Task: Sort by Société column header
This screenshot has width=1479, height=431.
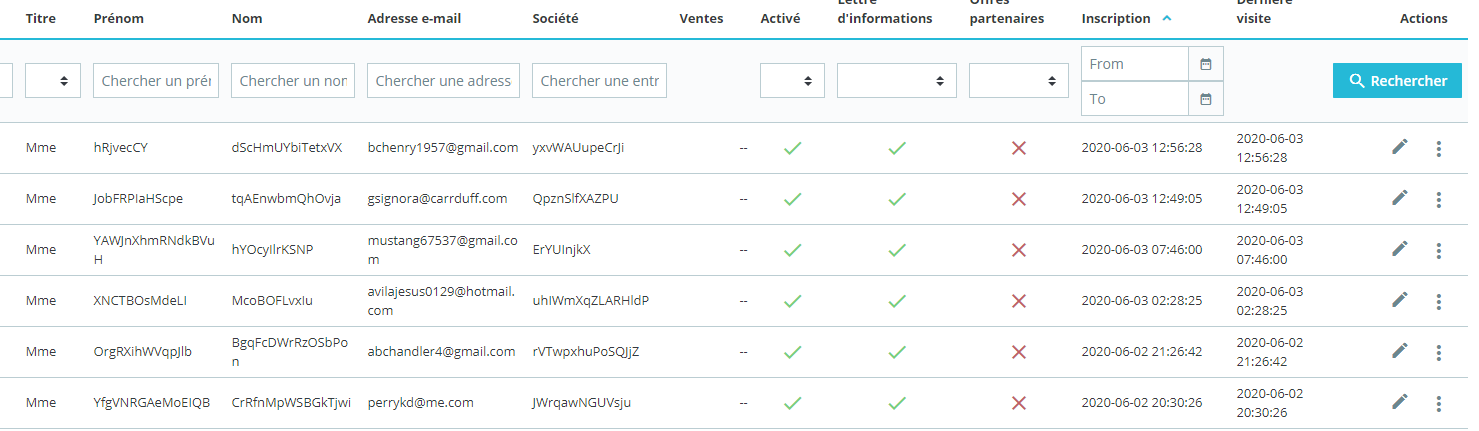Action: pyautogui.click(x=555, y=19)
